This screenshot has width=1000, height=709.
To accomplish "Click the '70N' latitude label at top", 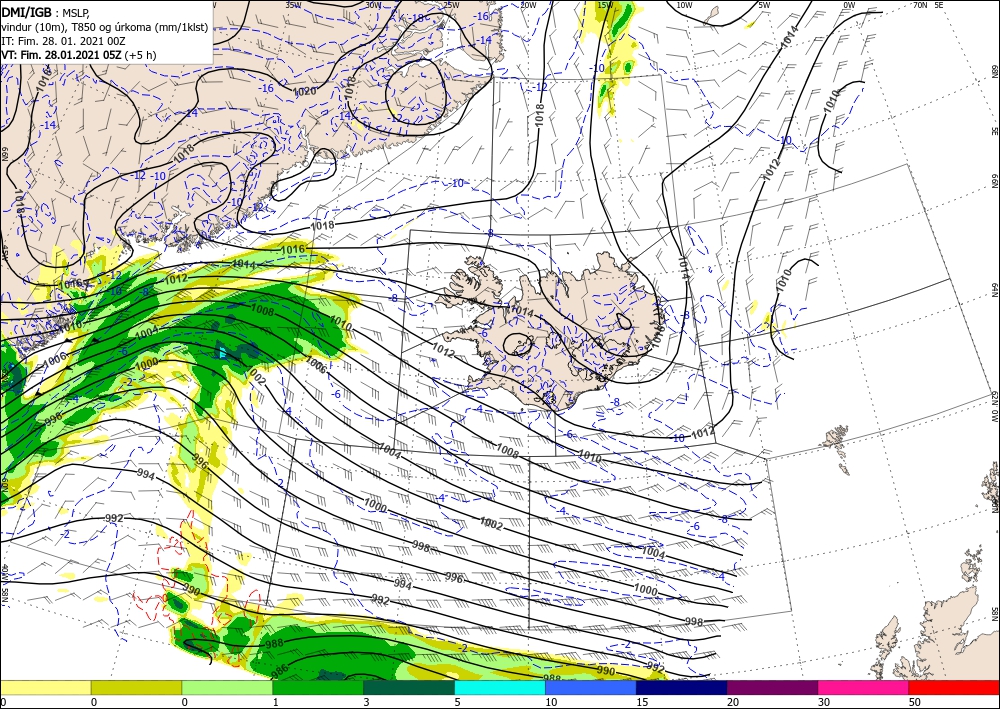I will [x=920, y=5].
